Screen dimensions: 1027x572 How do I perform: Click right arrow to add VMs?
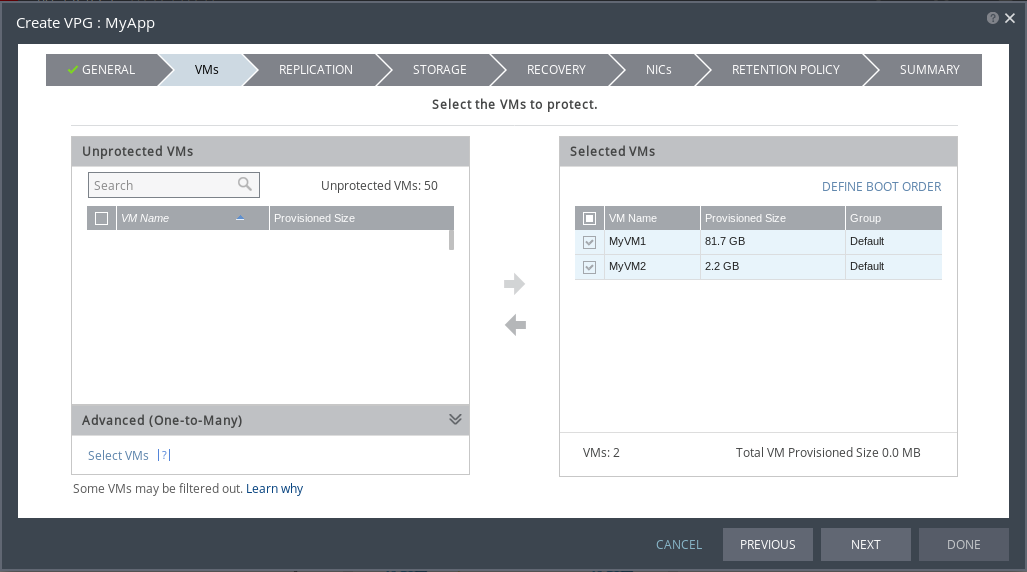point(515,285)
